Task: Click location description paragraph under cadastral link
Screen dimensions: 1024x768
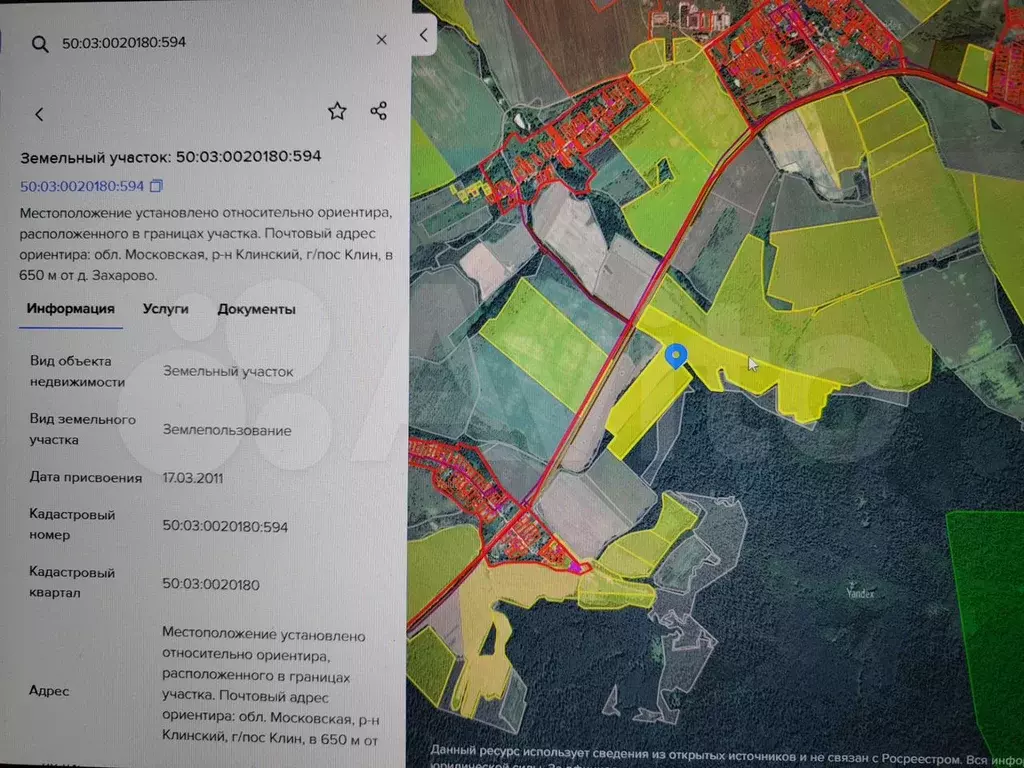Action: pyautogui.click(x=206, y=244)
